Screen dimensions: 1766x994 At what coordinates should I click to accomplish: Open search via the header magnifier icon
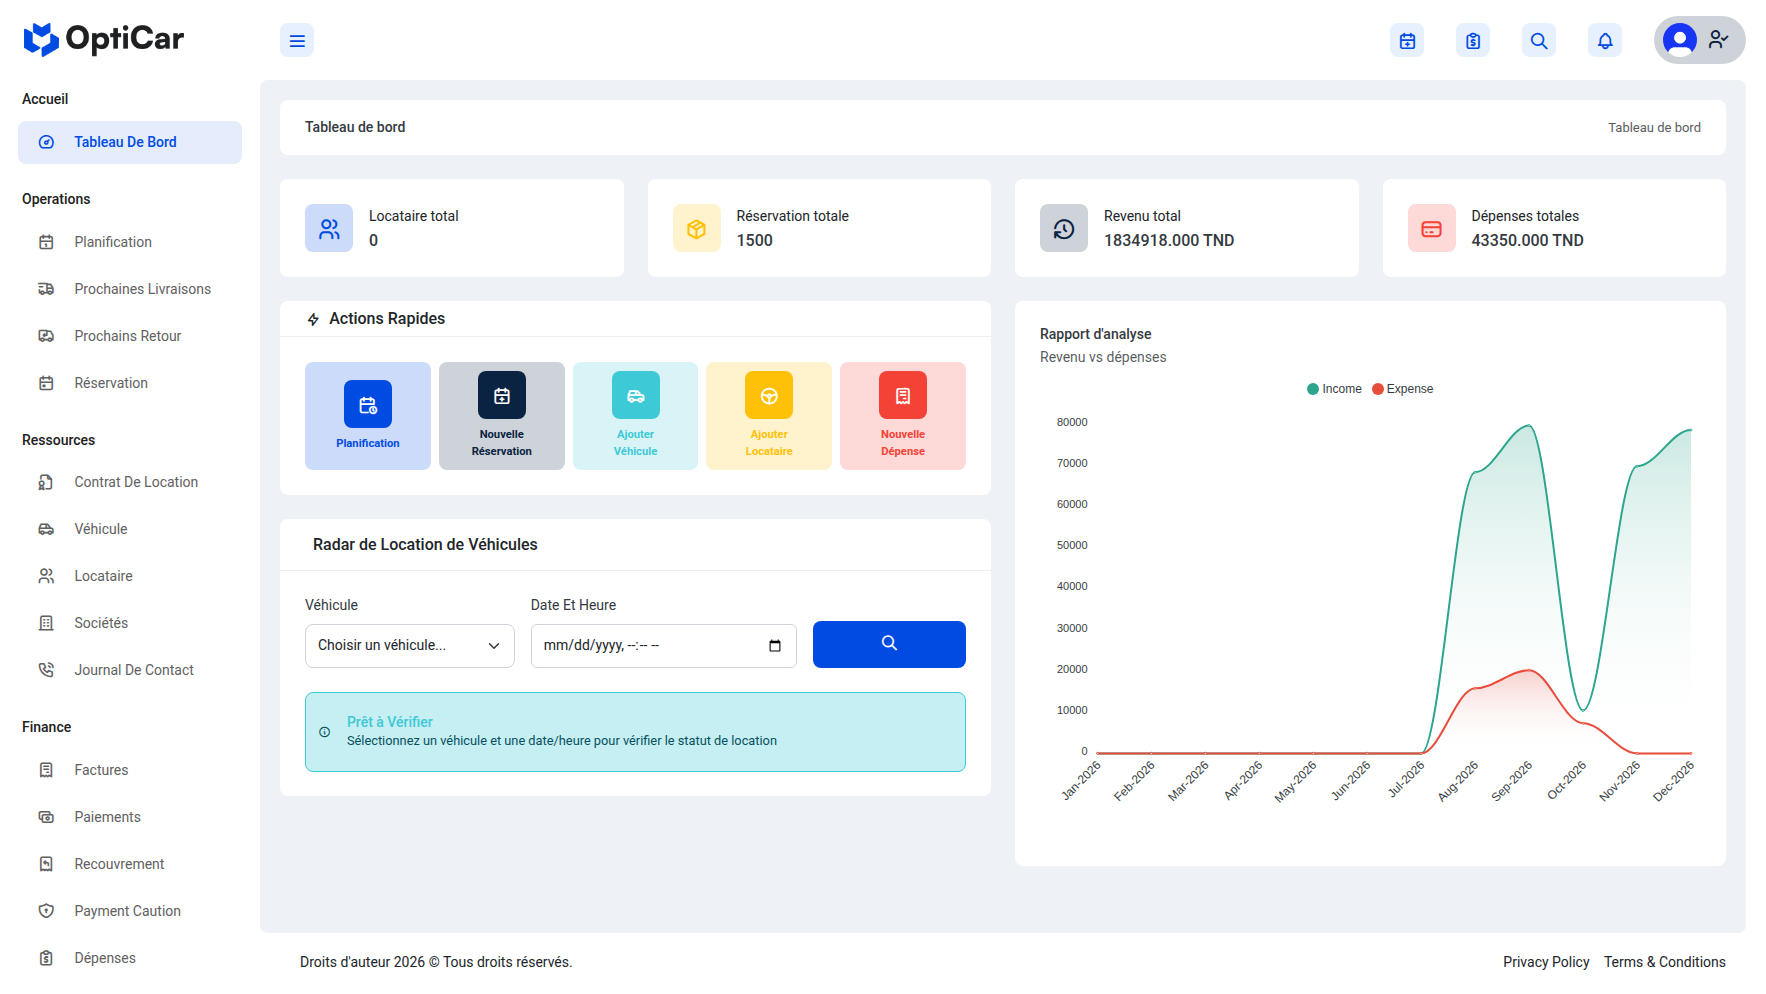(x=1539, y=41)
